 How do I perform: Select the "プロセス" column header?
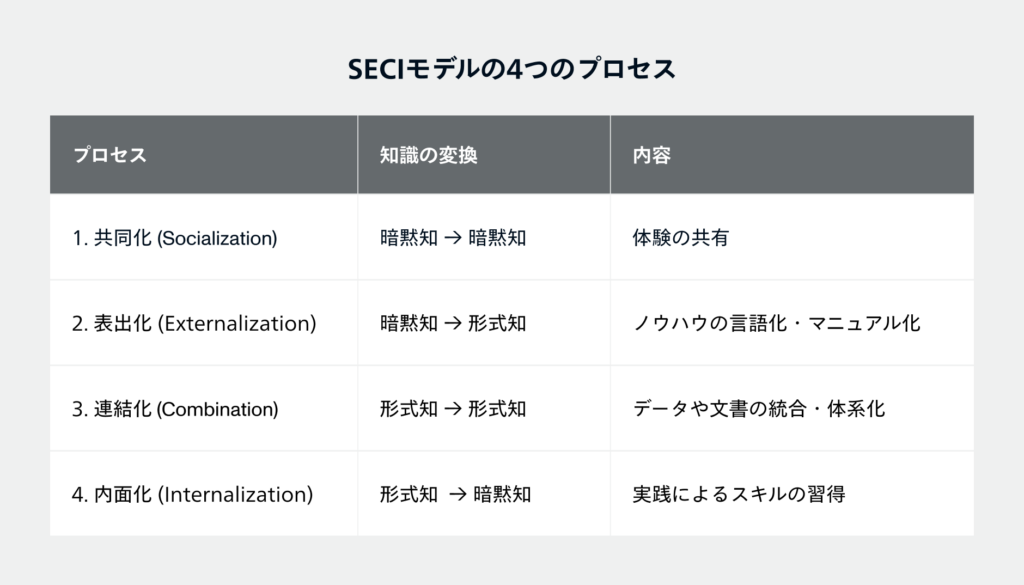(110, 156)
